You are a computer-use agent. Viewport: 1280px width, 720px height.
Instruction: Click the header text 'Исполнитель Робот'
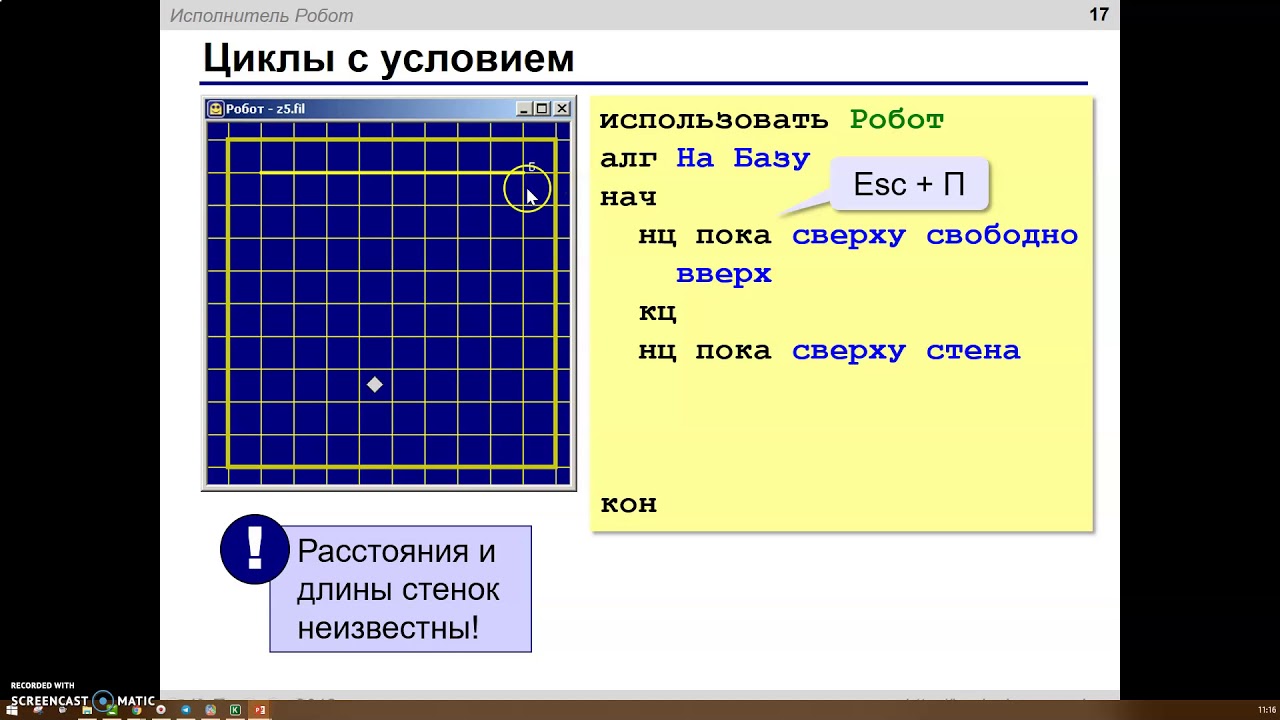click(x=261, y=15)
